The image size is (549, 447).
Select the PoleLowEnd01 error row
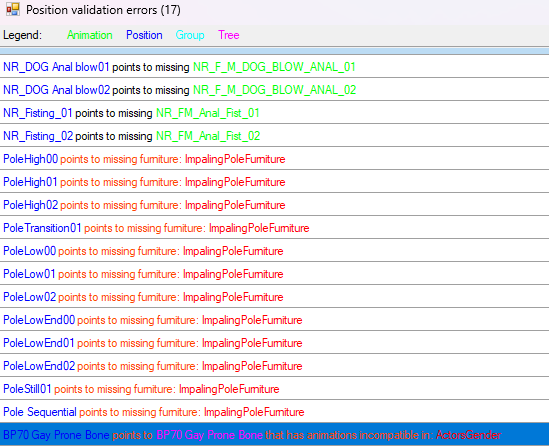274,343
